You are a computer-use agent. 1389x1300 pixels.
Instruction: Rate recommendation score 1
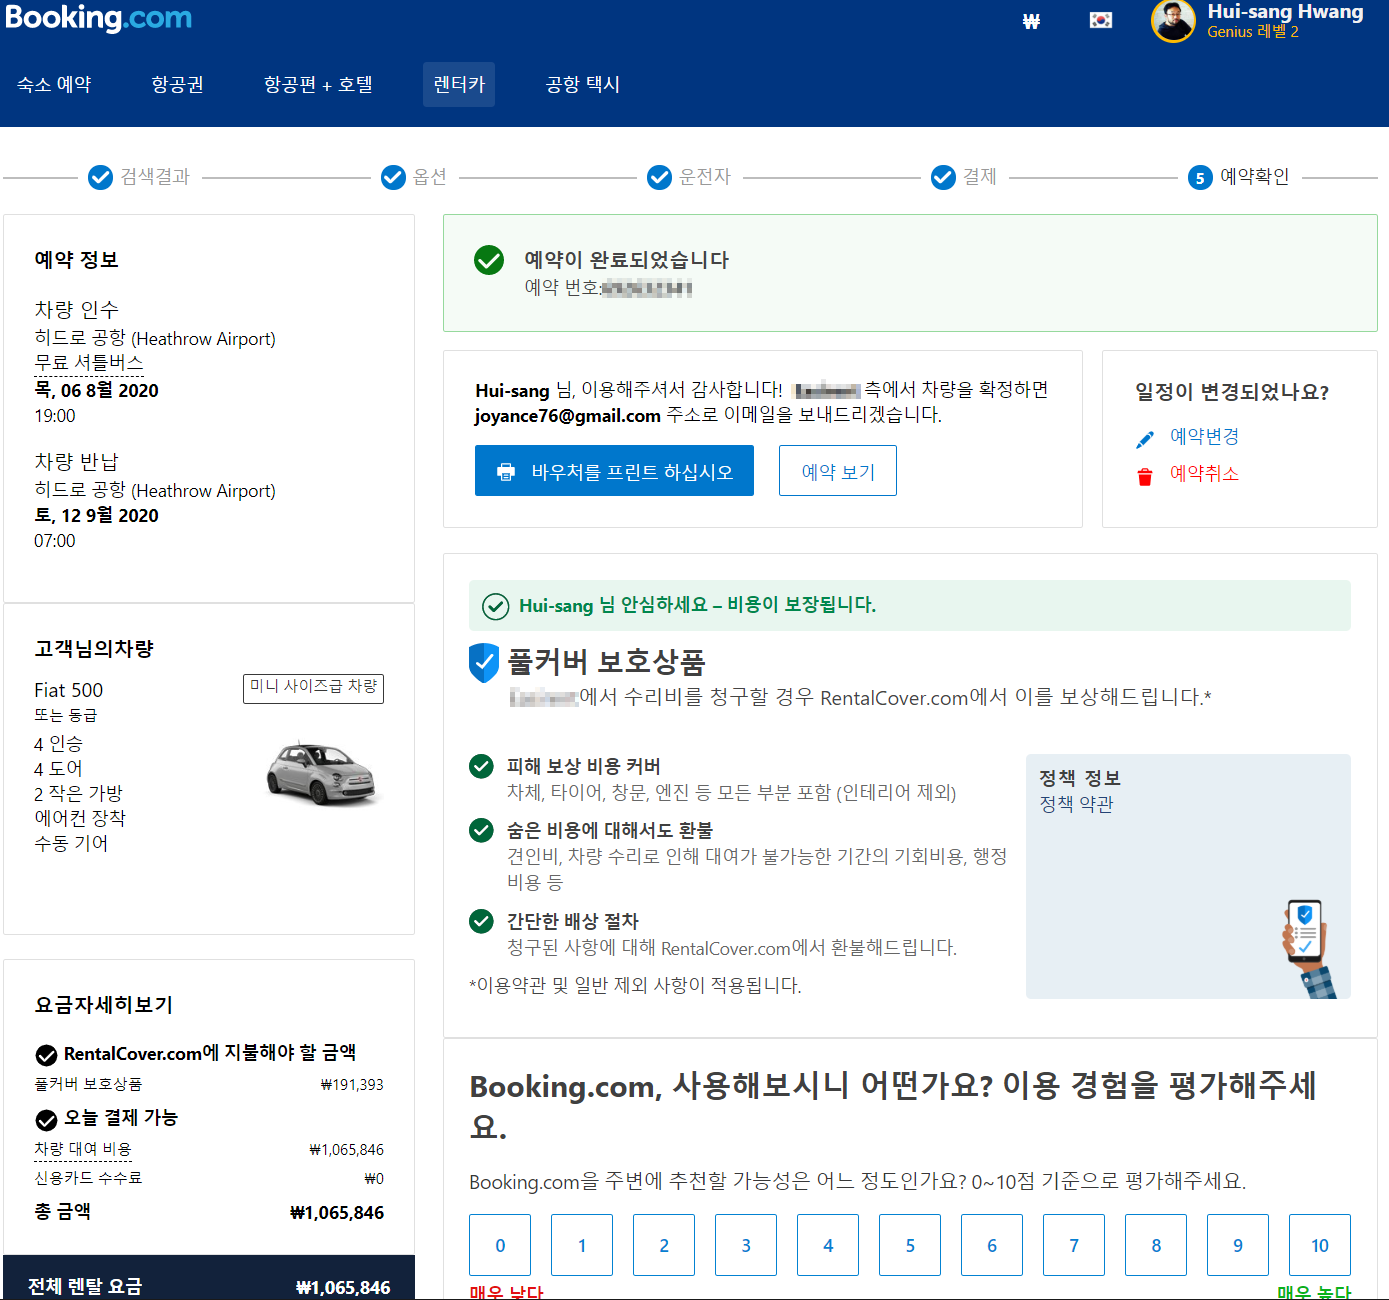[x=582, y=1245]
